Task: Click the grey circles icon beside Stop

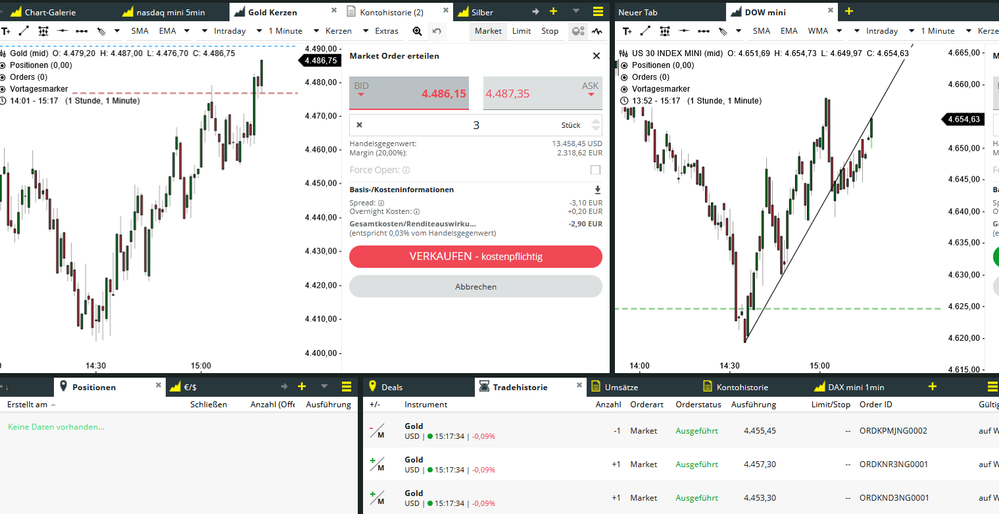Action: coord(578,31)
